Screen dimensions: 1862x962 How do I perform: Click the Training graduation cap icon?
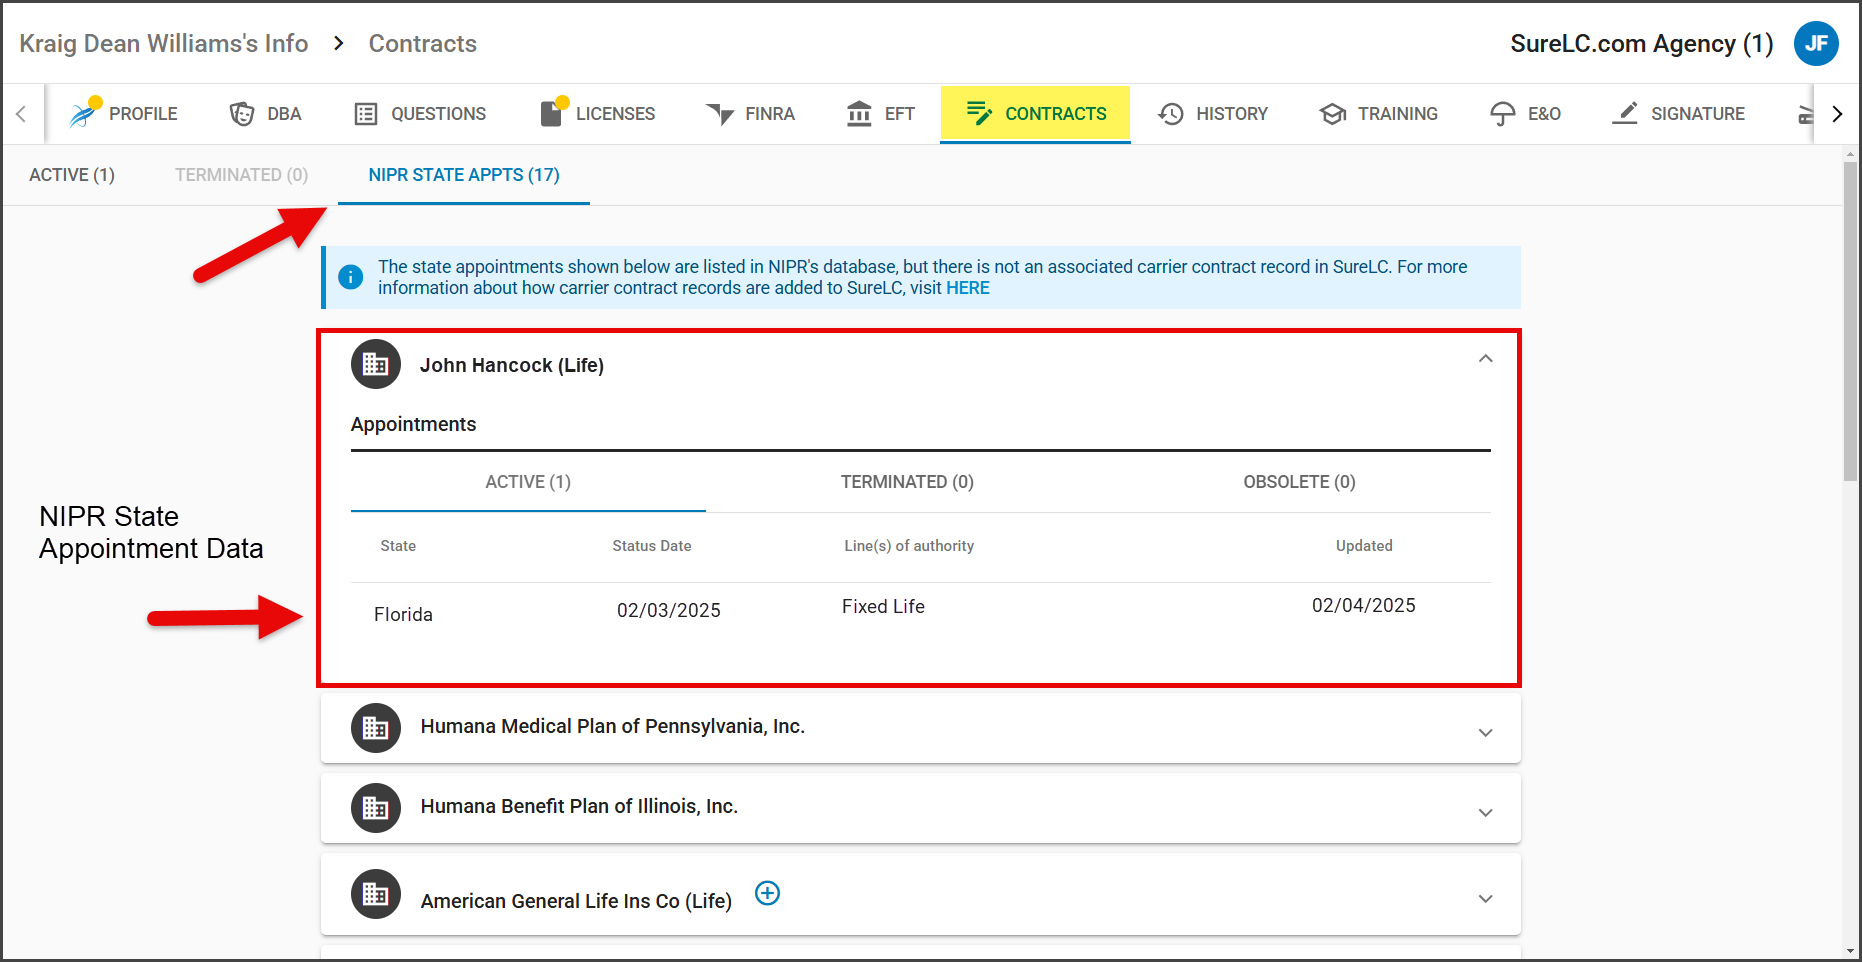click(x=1332, y=114)
